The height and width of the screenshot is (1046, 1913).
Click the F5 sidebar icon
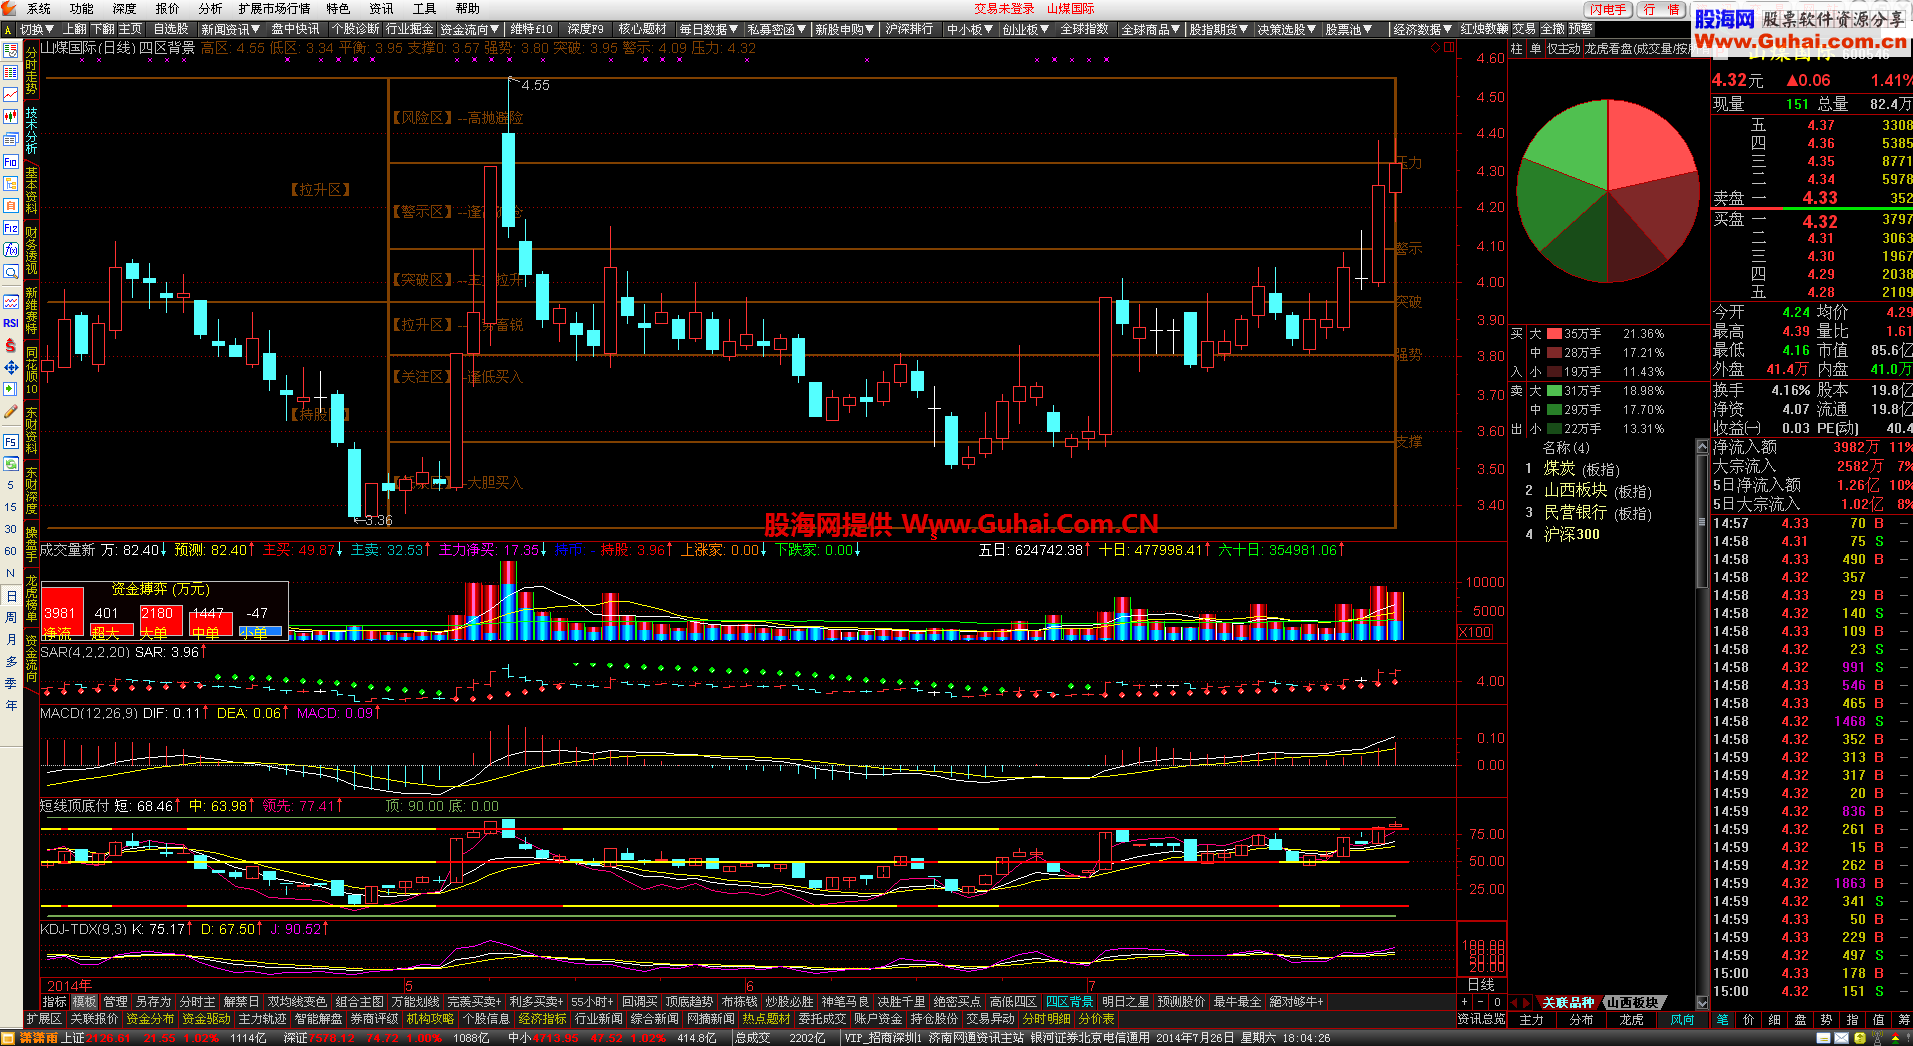[11, 441]
